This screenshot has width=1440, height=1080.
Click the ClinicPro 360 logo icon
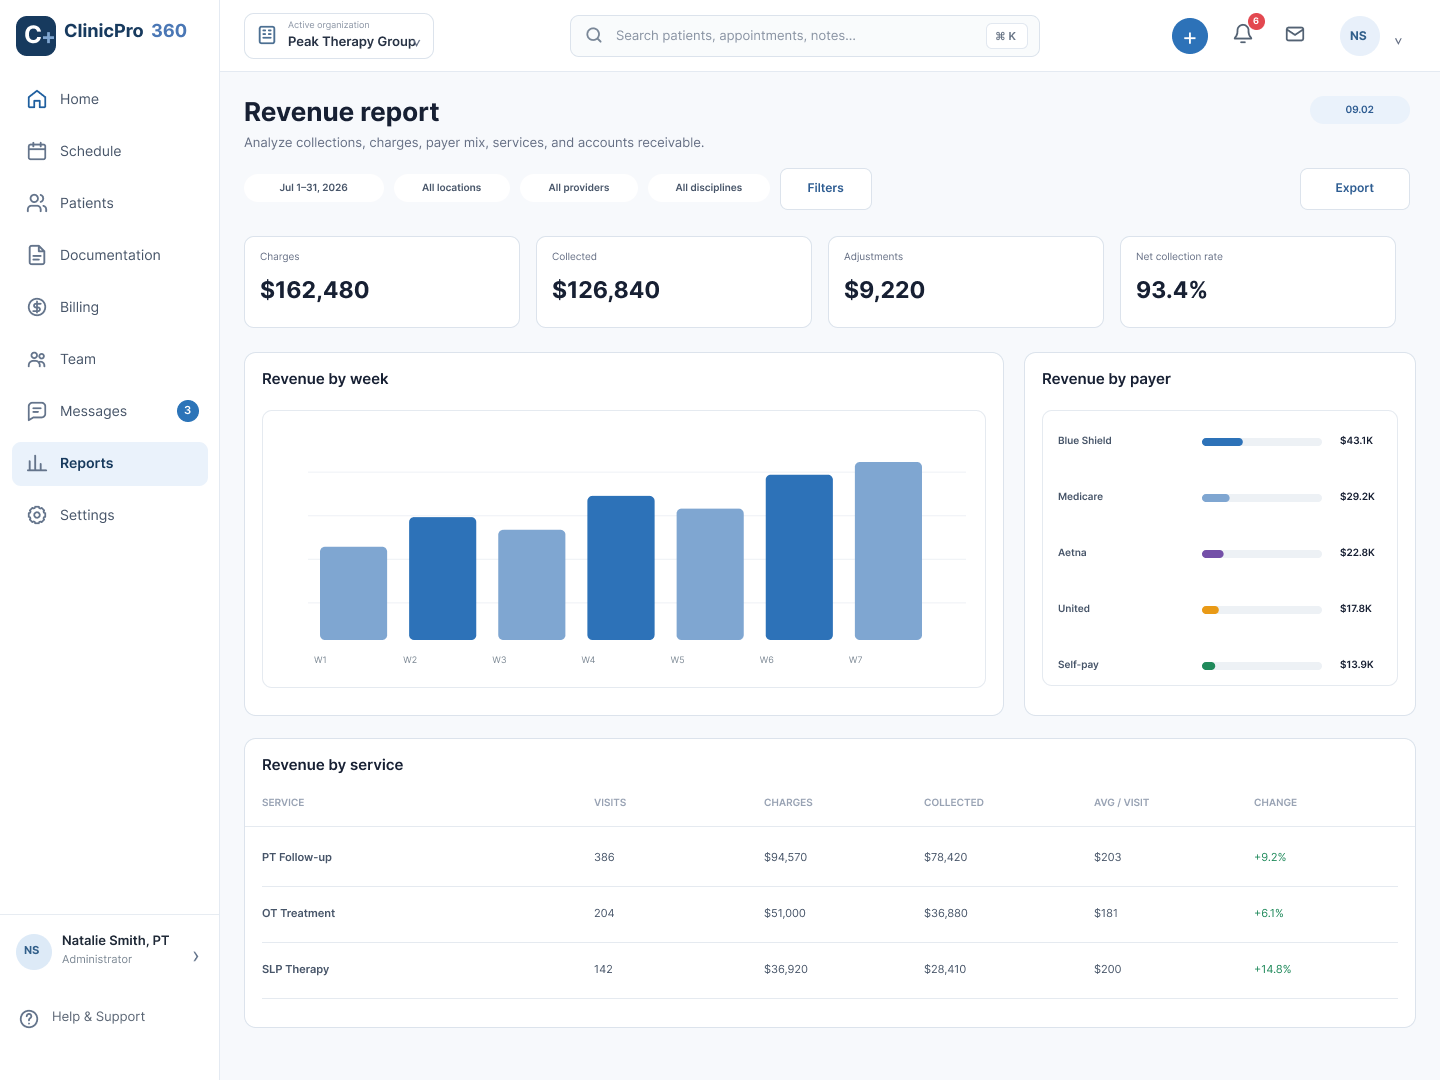click(x=36, y=36)
